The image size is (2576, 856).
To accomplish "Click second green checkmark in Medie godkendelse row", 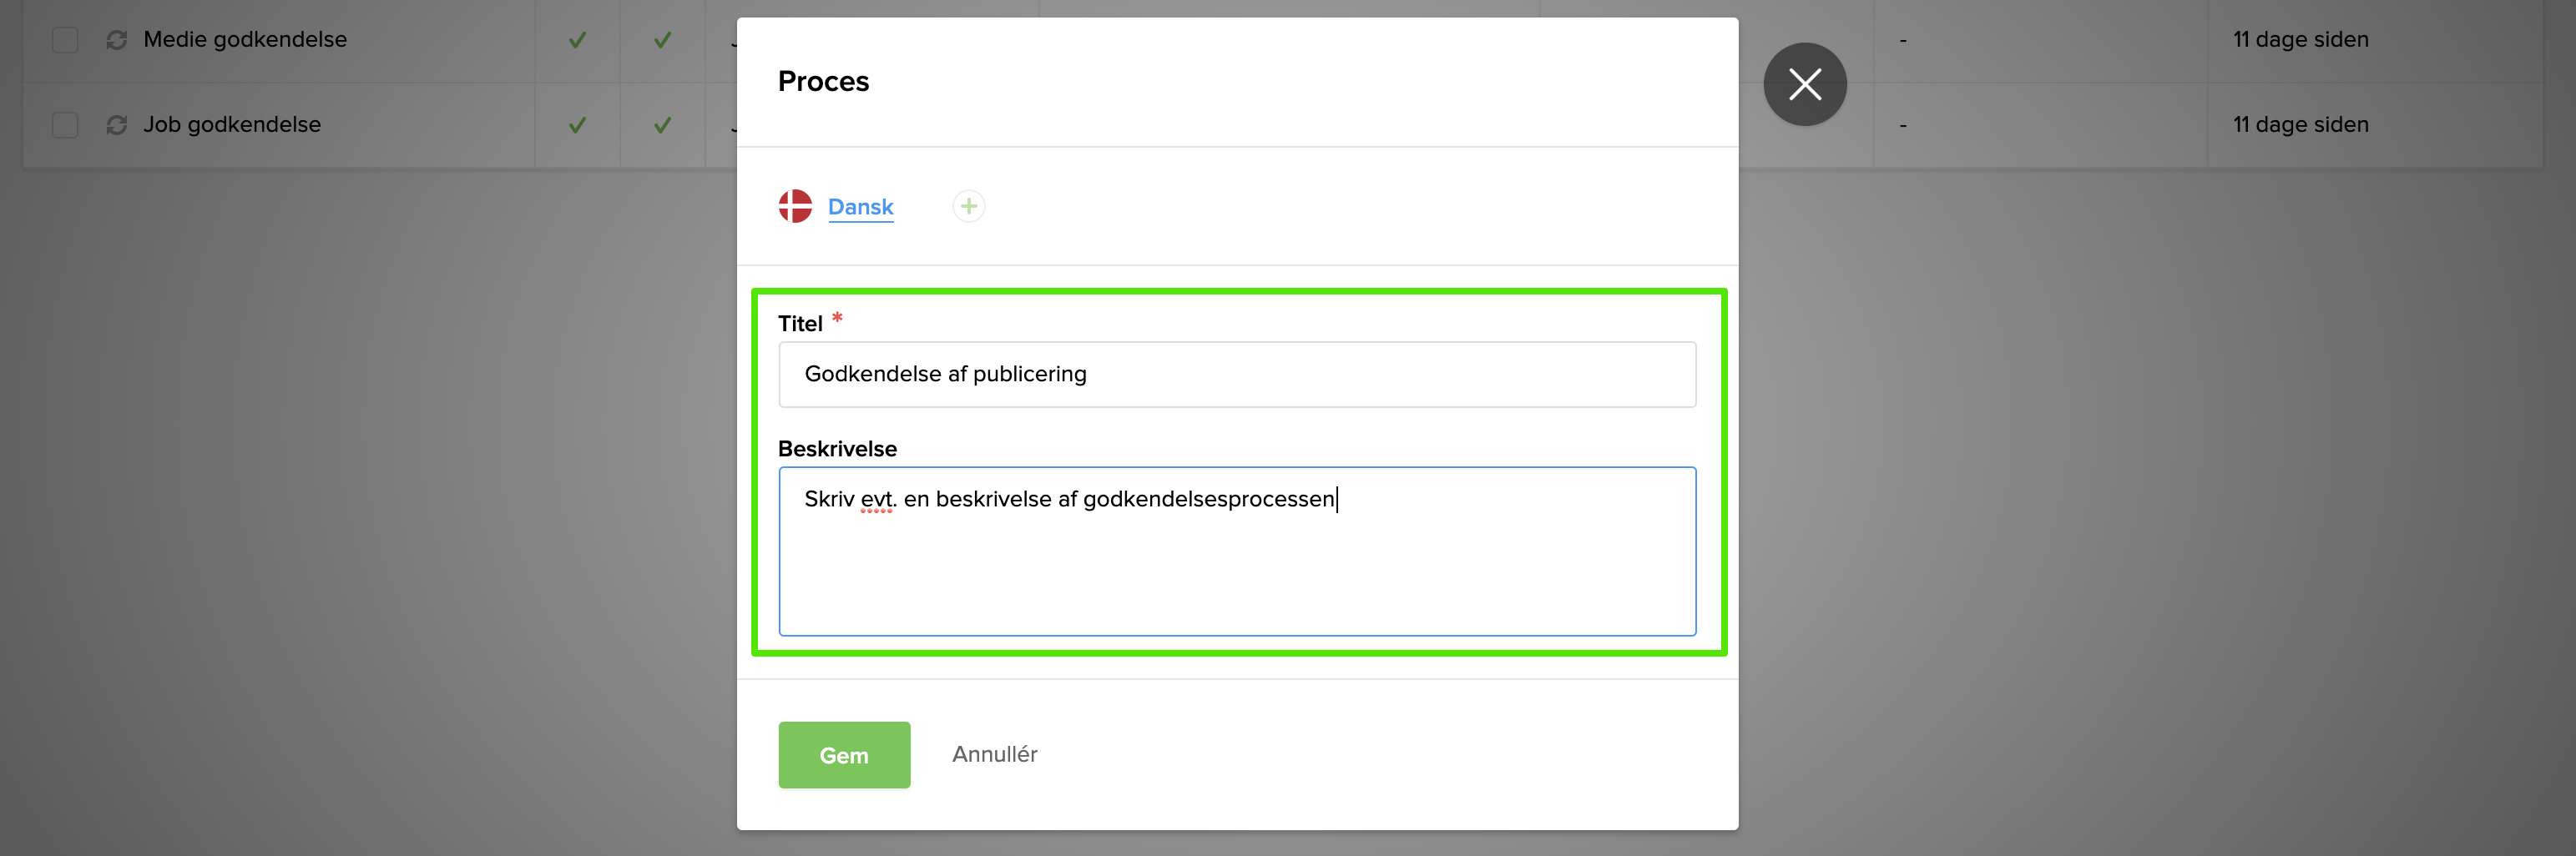I will pyautogui.click(x=662, y=40).
